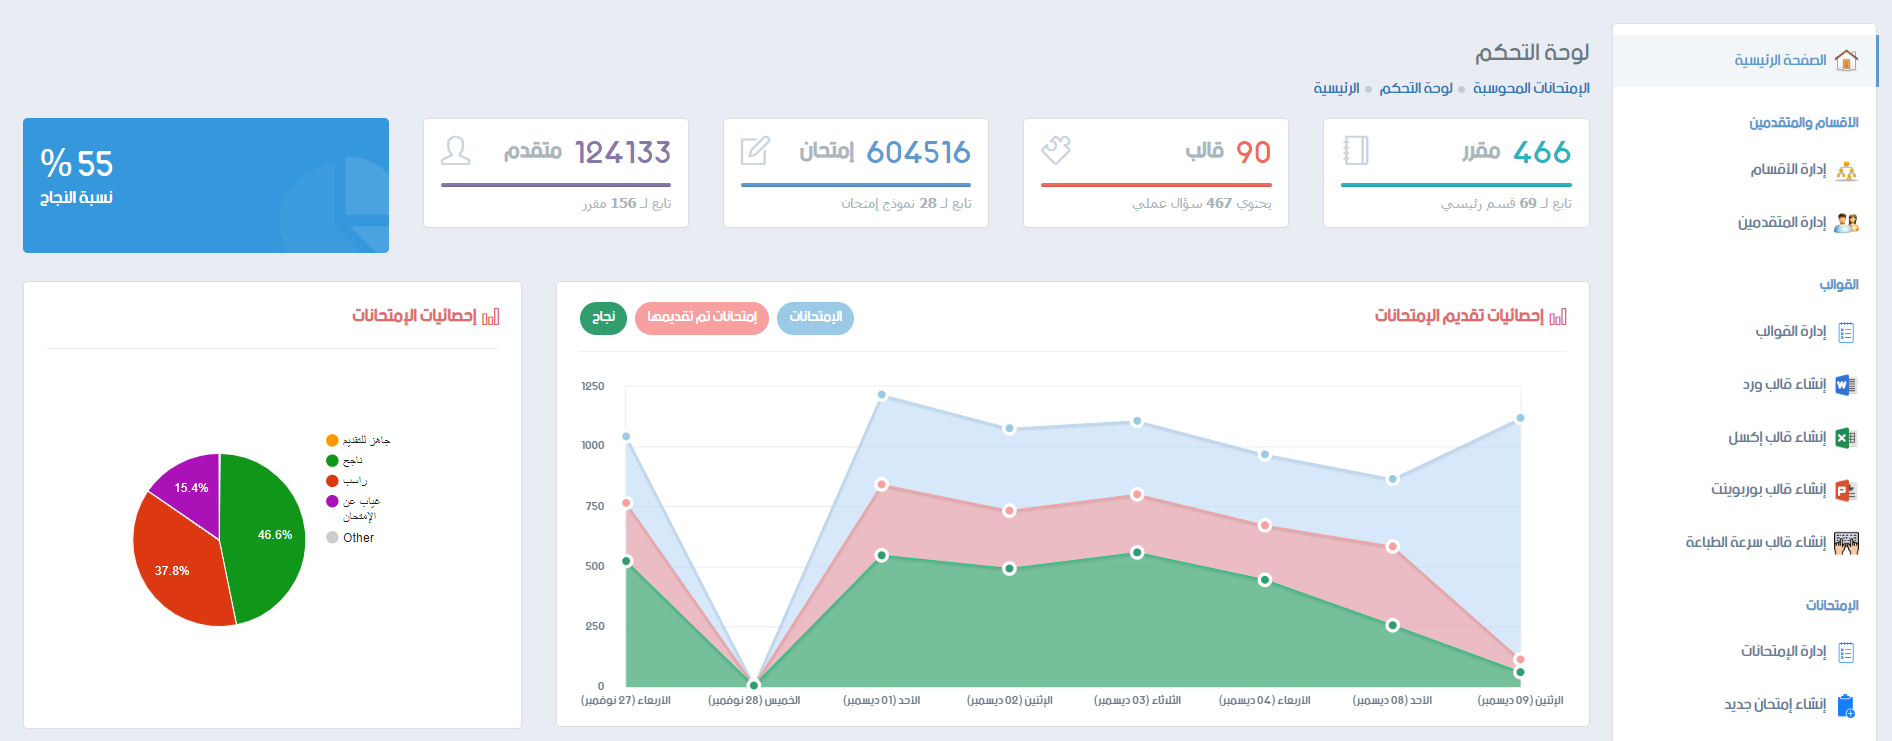Viewport: 1892px width, 741px height.
Task: Click the PowerPoint template creation icon
Action: click(x=1846, y=490)
